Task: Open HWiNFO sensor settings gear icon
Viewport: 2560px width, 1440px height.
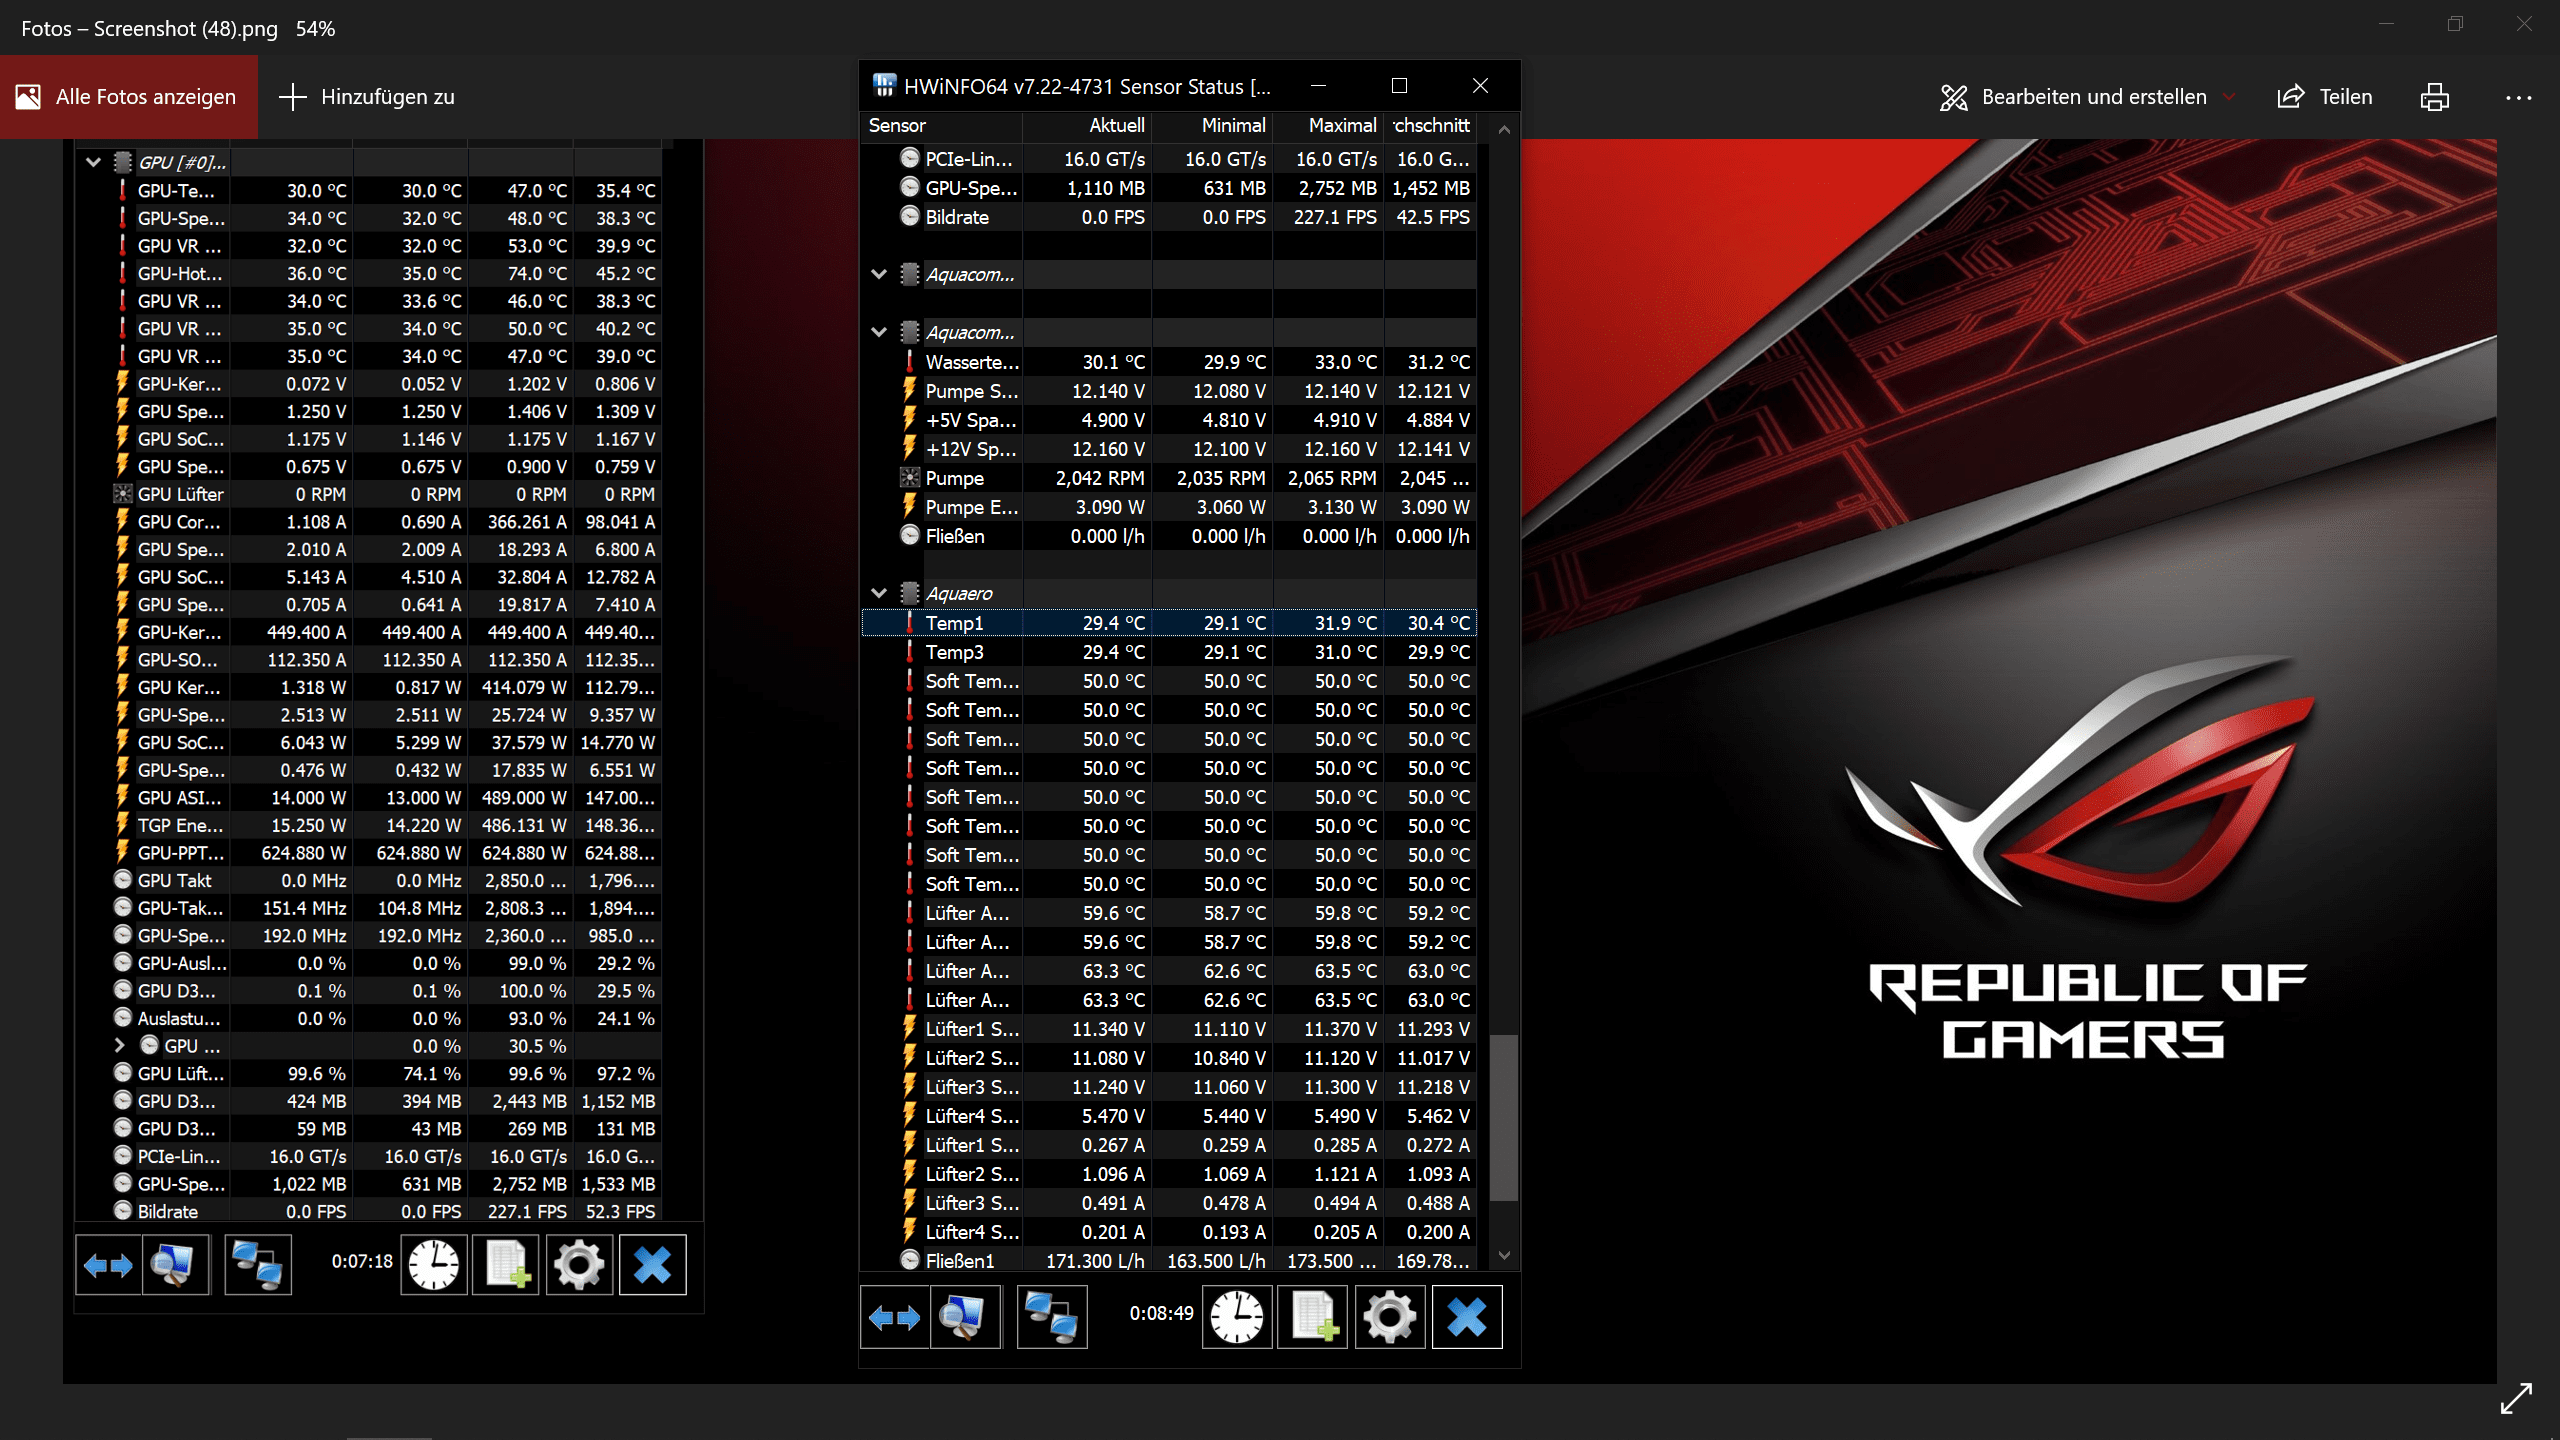Action: click(x=1389, y=1317)
